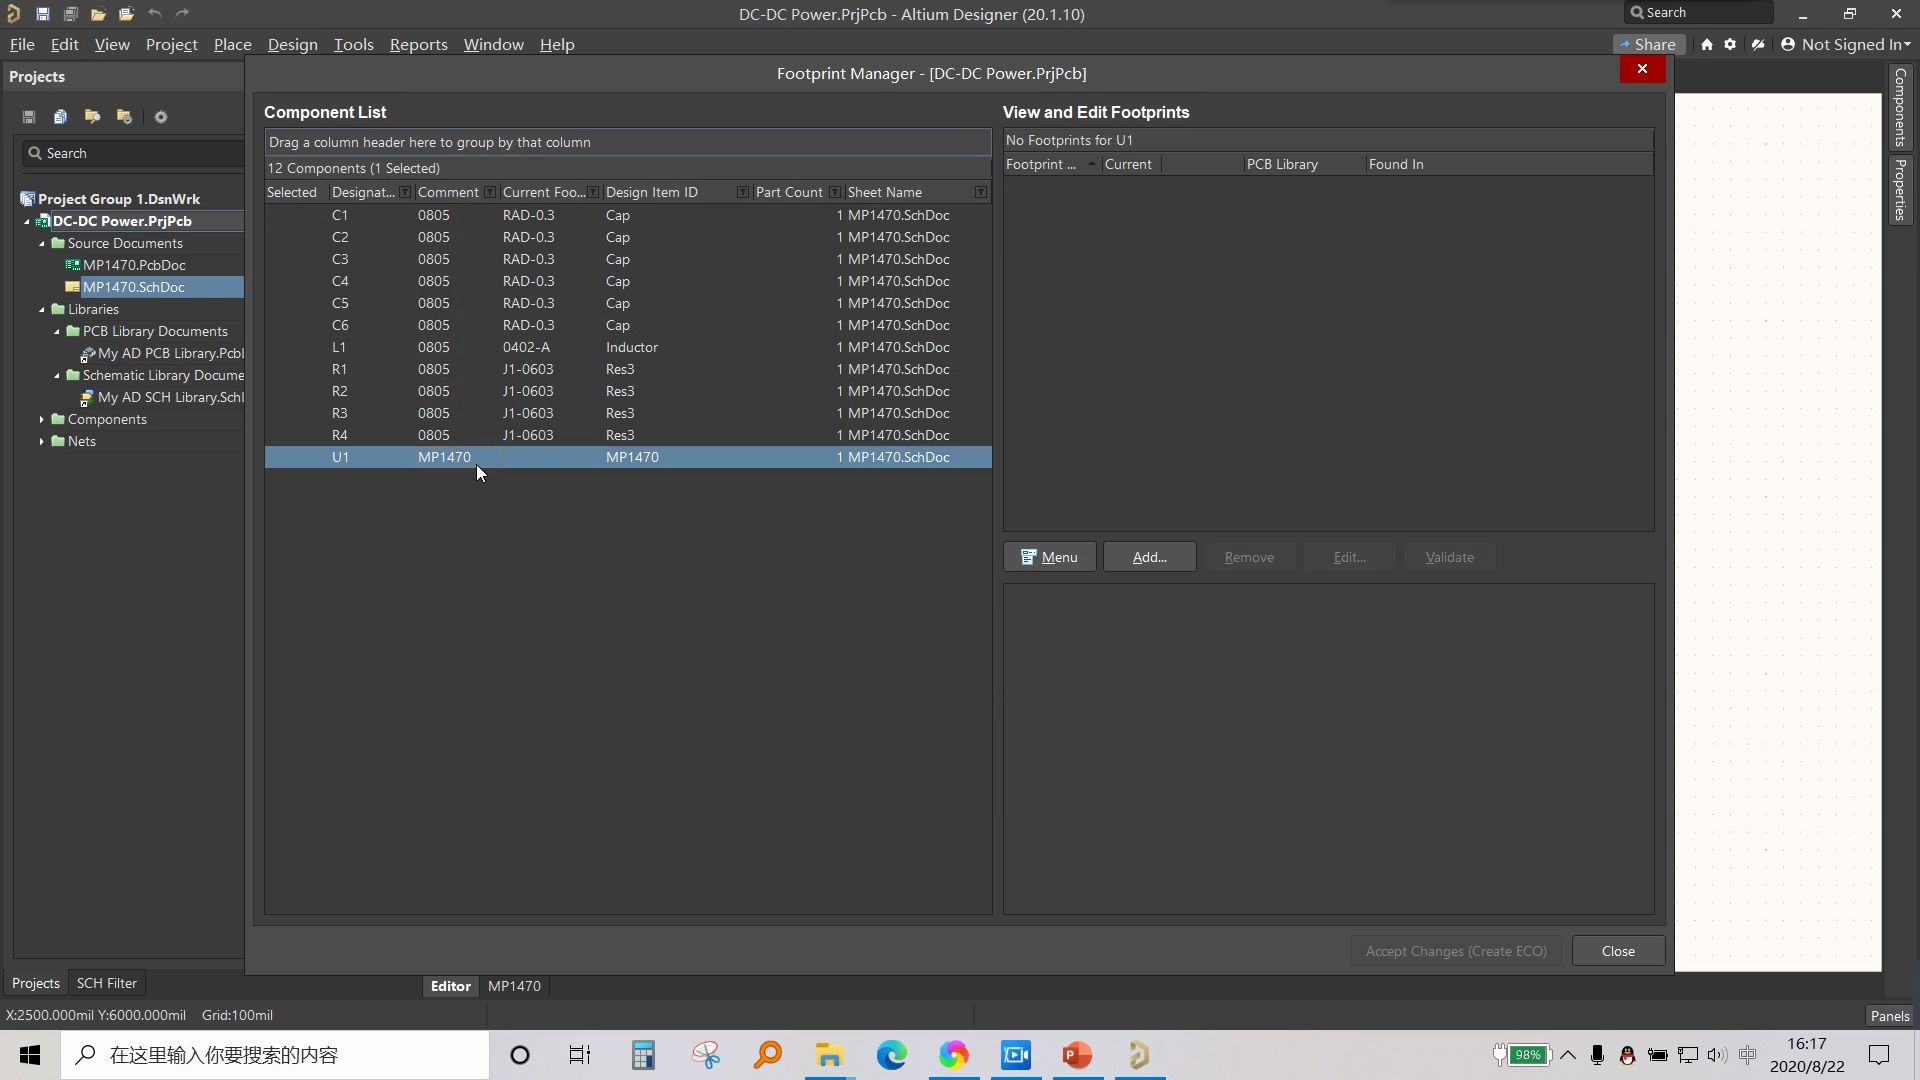This screenshot has width=1920, height=1080.
Task: Open the File menu
Action: coord(22,45)
